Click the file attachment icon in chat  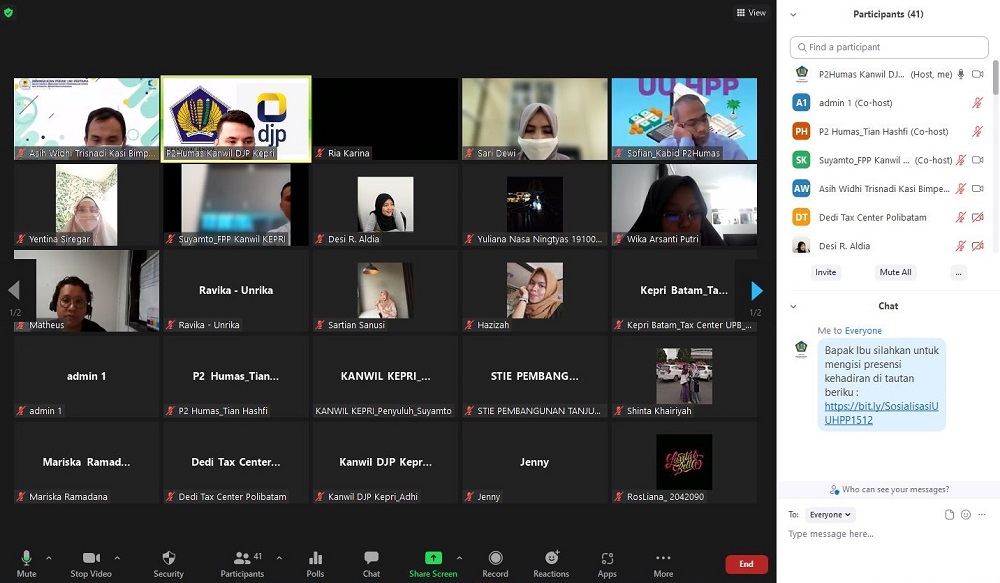click(x=950, y=515)
